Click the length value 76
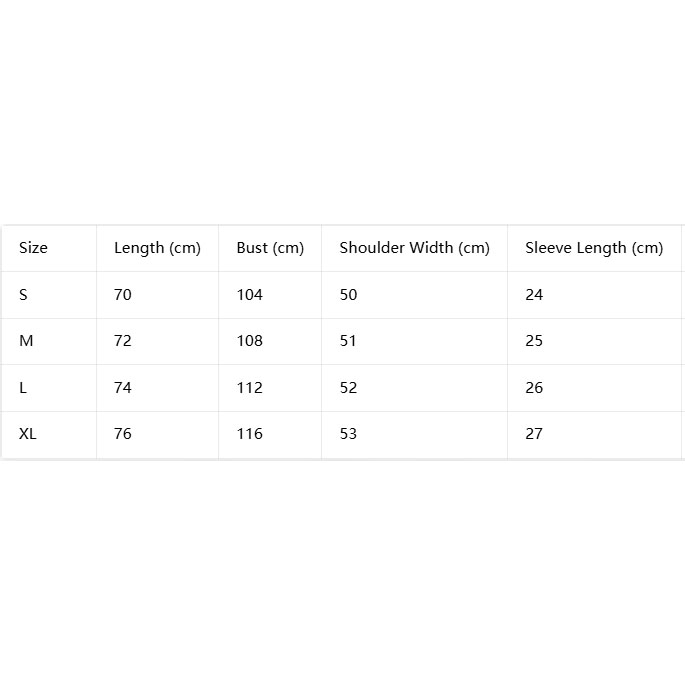685x685 pixels. point(122,434)
